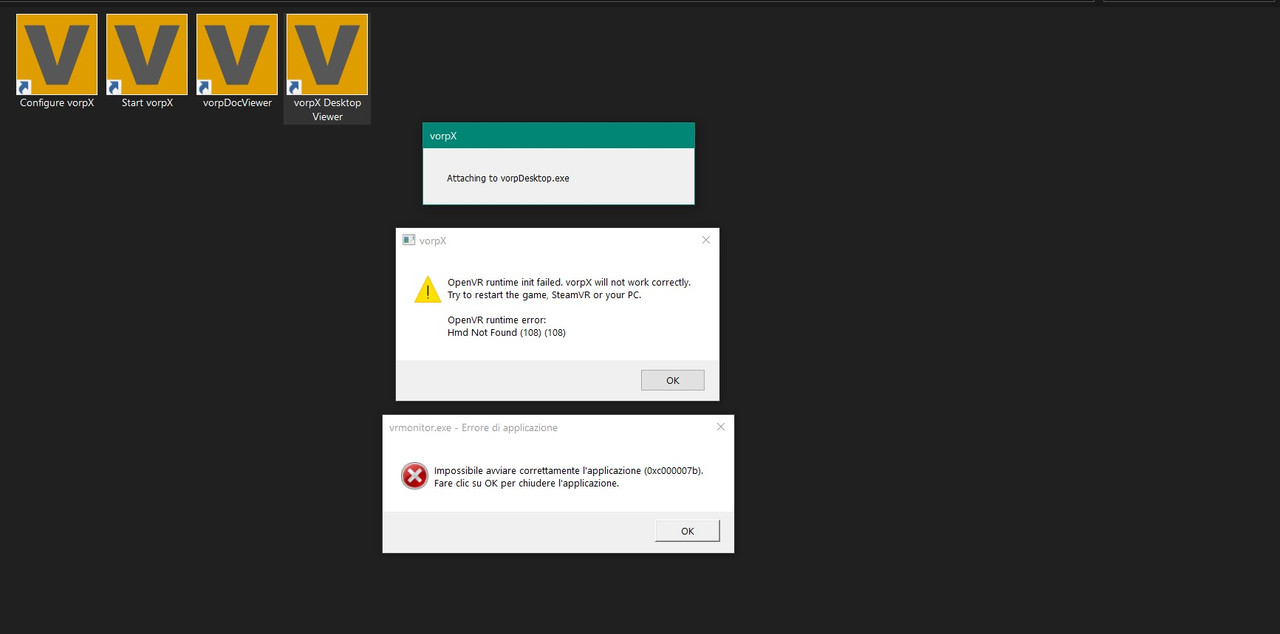Close the vorpX OpenVR warning dialog
1280x634 pixels.
click(706, 240)
